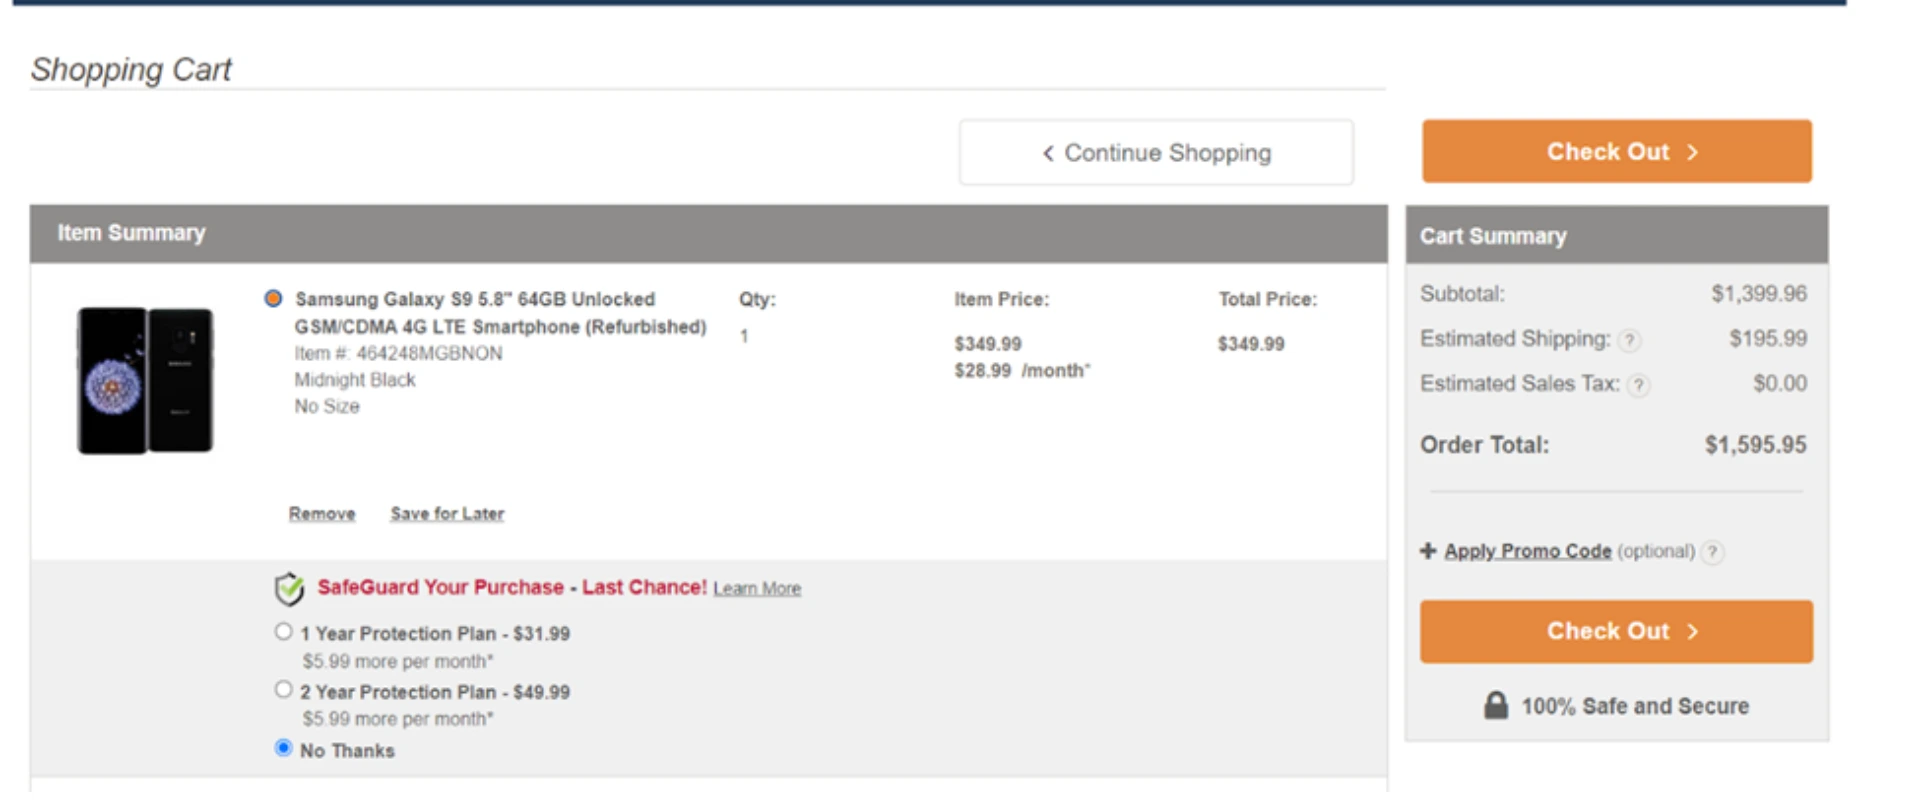Open the SafeGuard Learn More link
Image resolution: width=1920 pixels, height=800 pixels.
click(757, 589)
